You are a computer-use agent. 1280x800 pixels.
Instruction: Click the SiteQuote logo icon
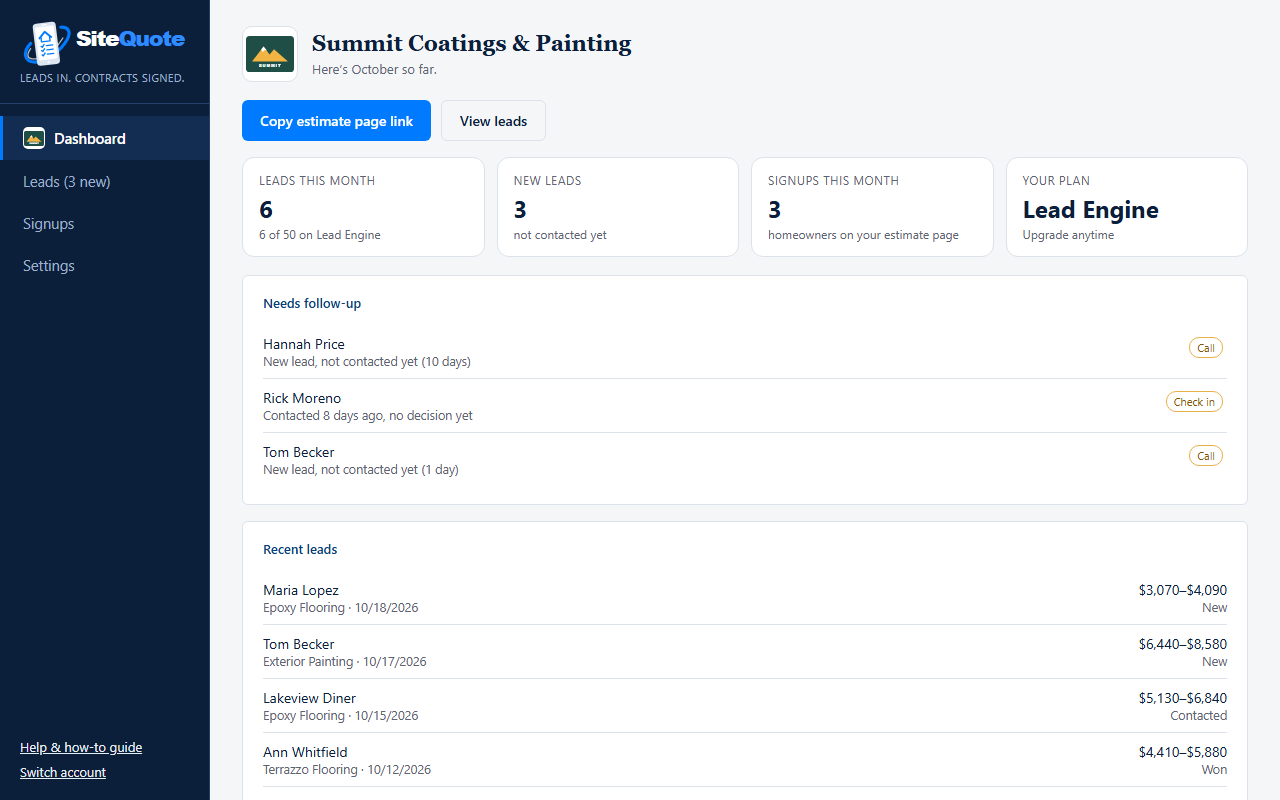[48, 43]
